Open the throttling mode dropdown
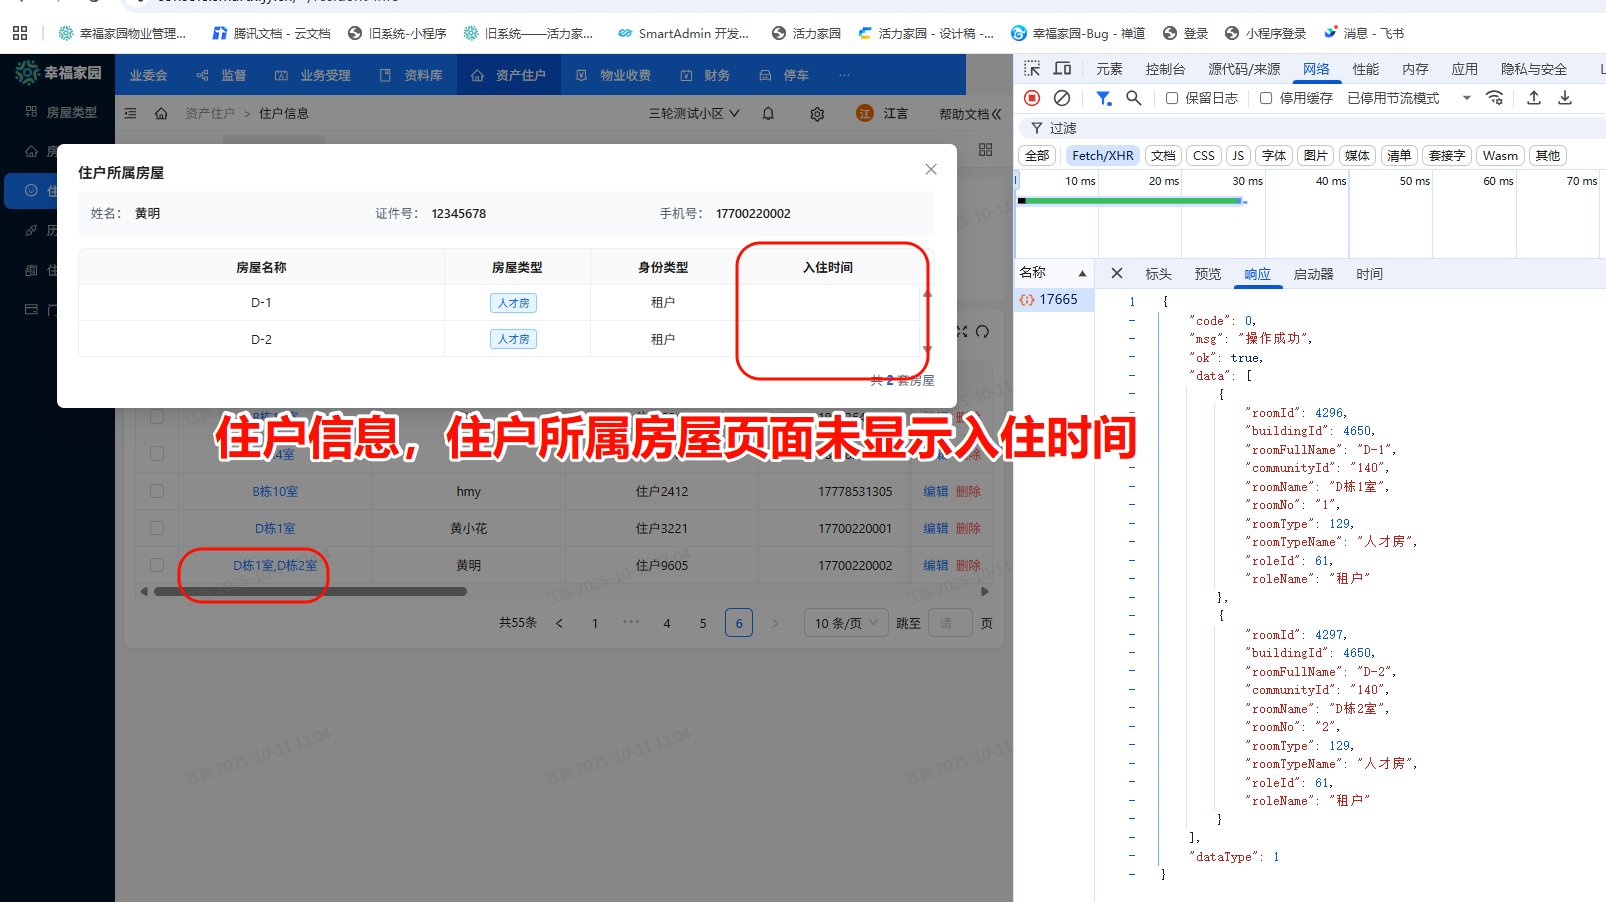The width and height of the screenshot is (1606, 902). point(1466,97)
